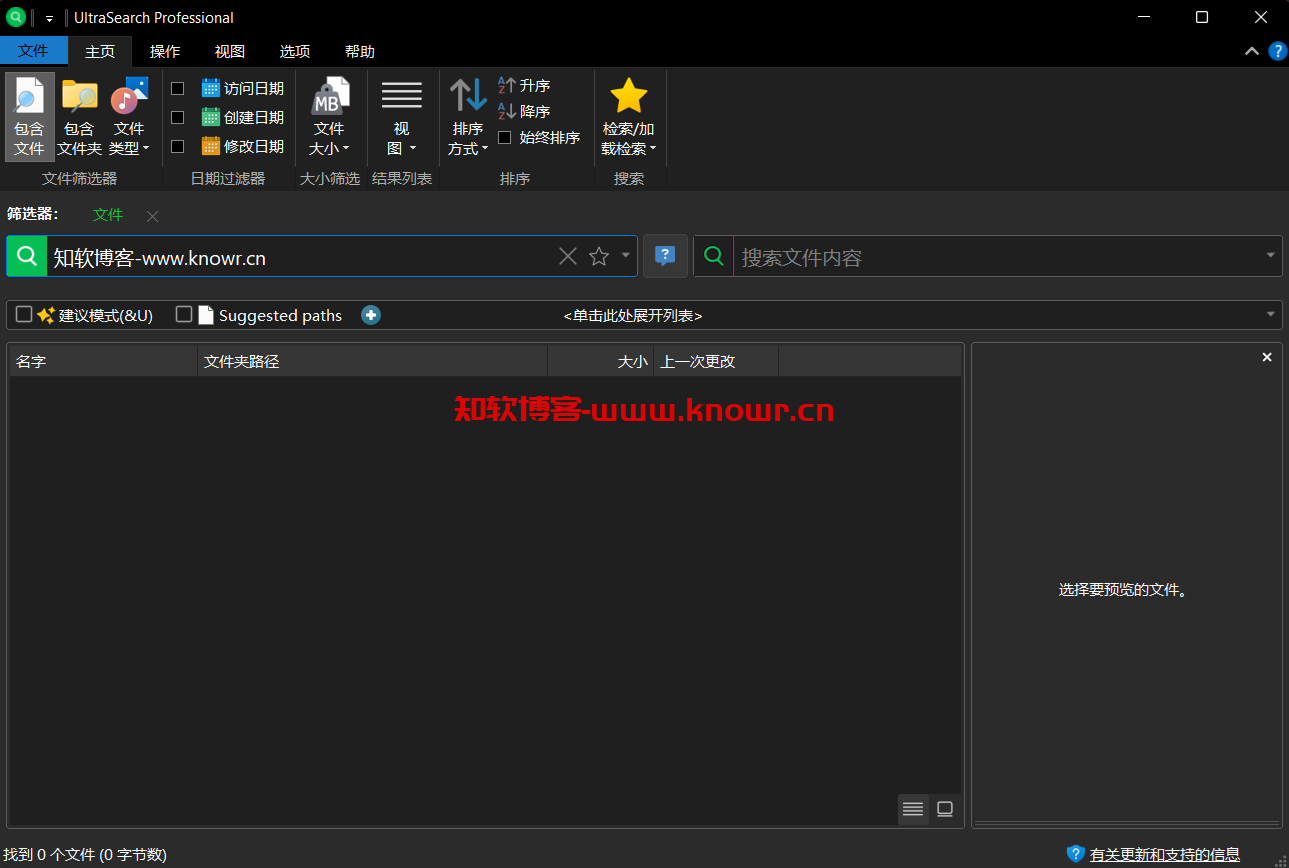Click the window resize grip corner

click(x=1281, y=860)
